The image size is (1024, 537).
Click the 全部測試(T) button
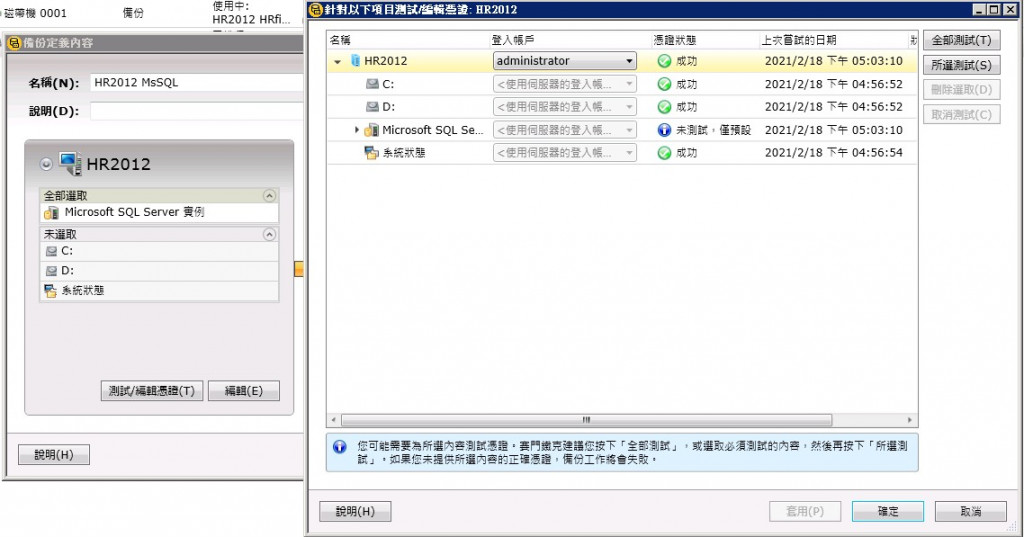(x=961, y=40)
